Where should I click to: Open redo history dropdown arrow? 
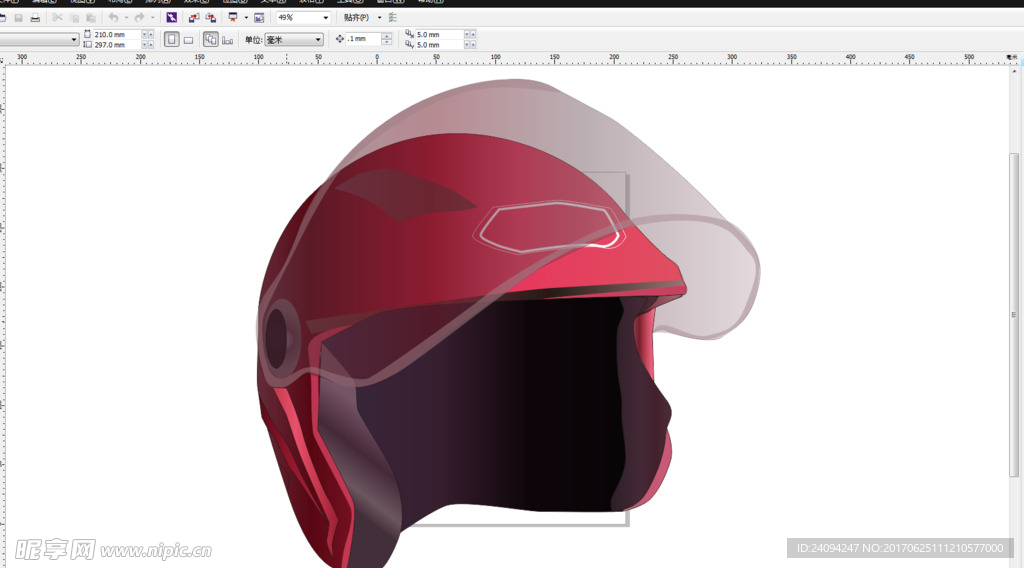click(x=153, y=18)
